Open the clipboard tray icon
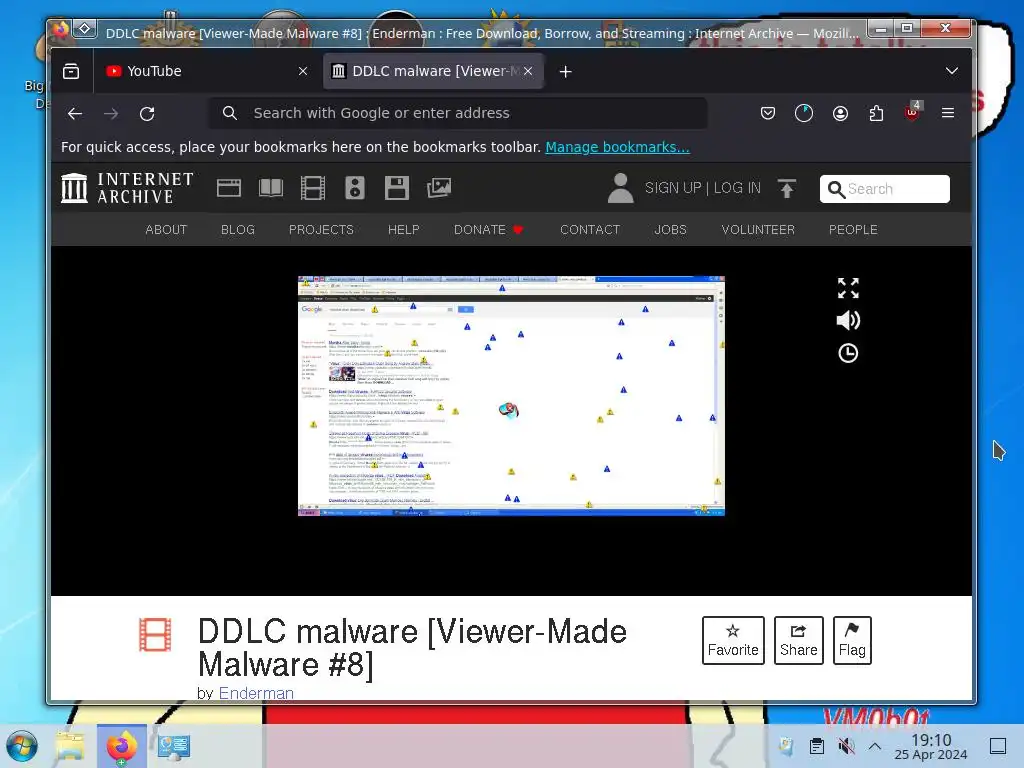 click(816, 746)
